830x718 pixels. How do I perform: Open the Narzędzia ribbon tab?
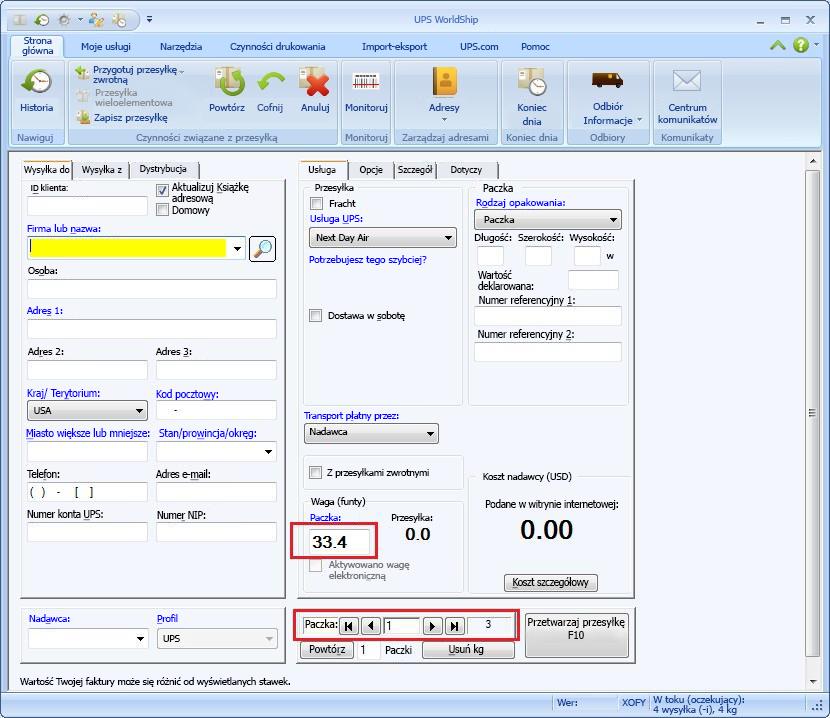point(181,47)
